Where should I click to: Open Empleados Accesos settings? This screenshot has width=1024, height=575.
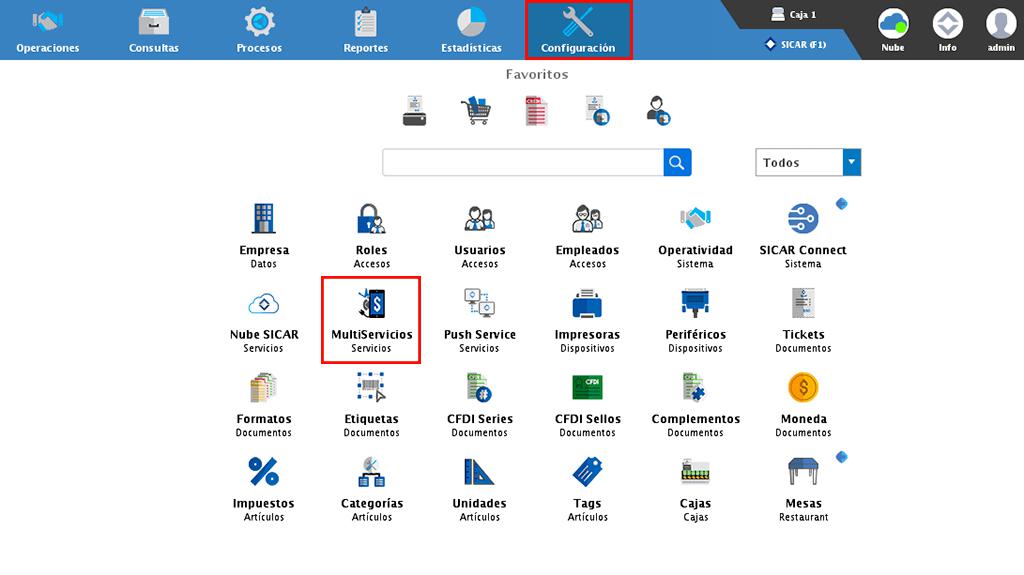(588, 235)
